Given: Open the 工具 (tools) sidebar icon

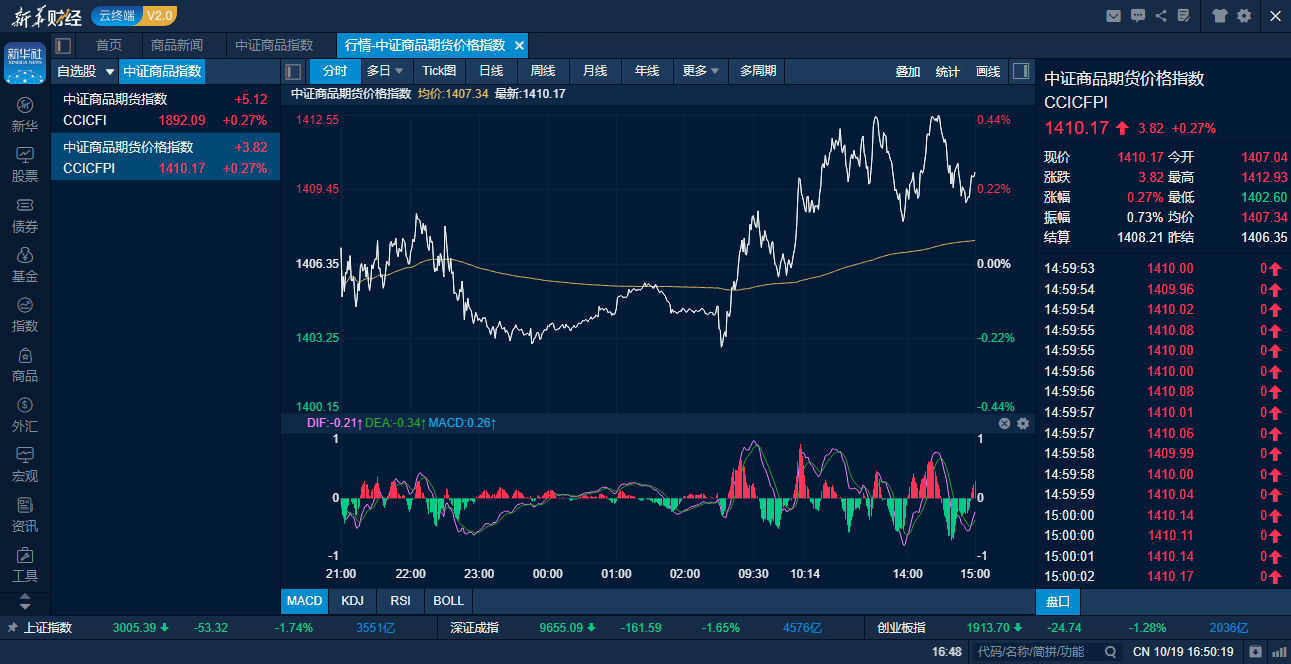Looking at the screenshot, I should (25, 564).
